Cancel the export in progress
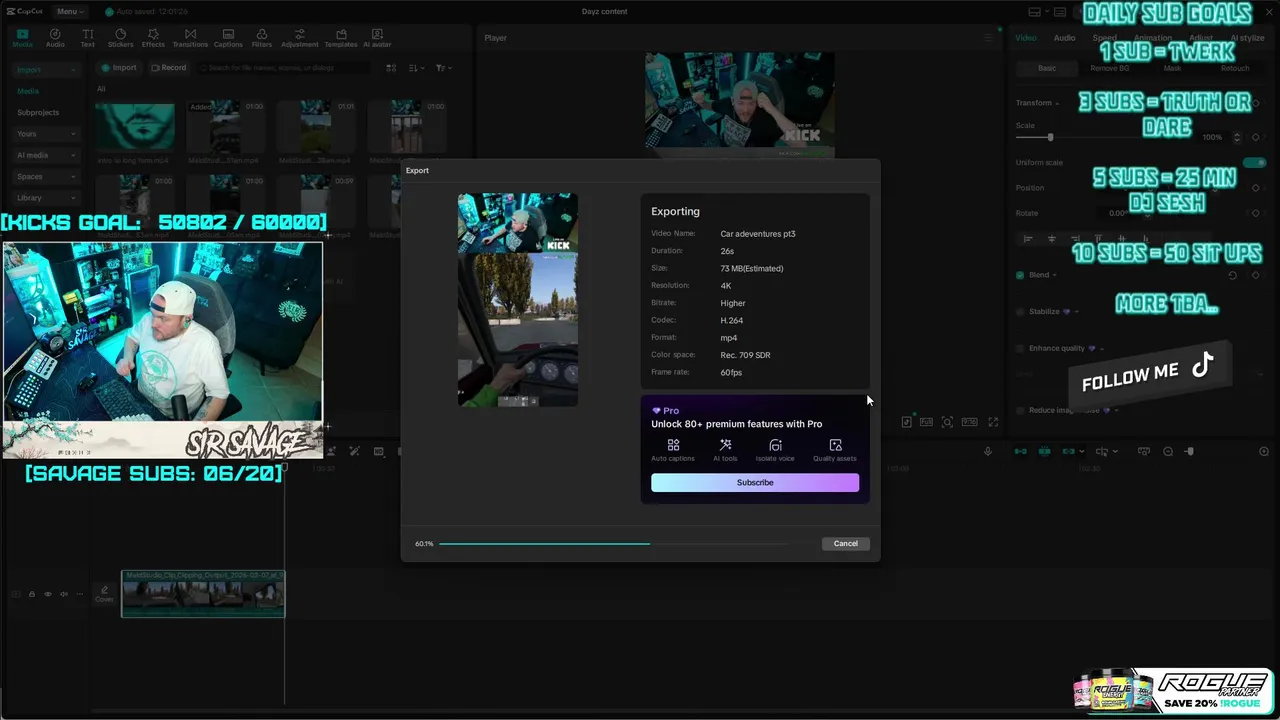The width and height of the screenshot is (1280, 720). 846,543
